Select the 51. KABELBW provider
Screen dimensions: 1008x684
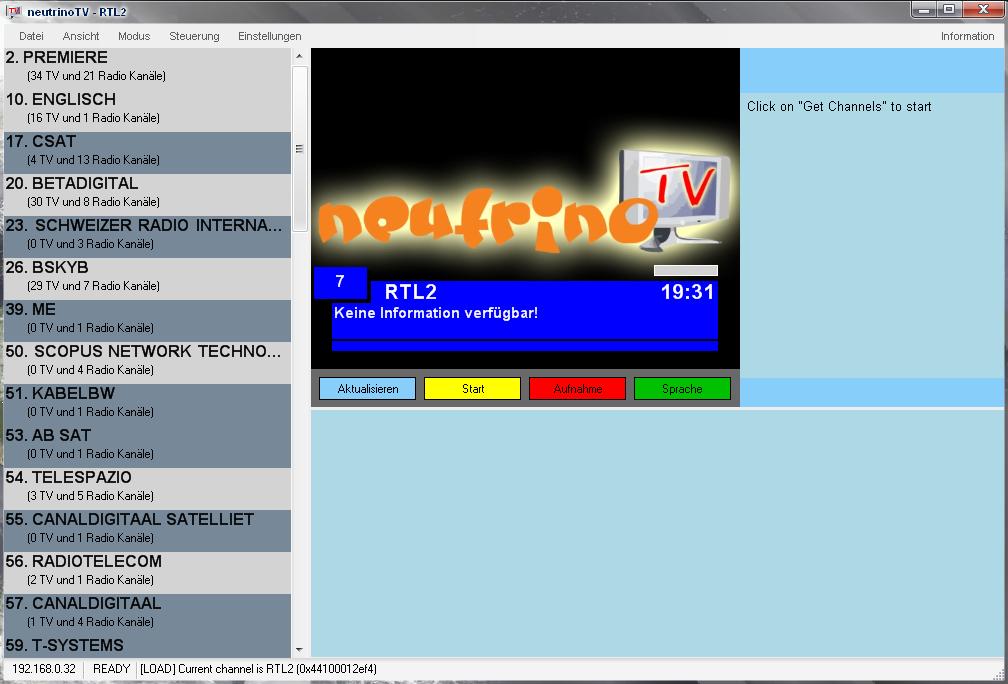point(147,405)
